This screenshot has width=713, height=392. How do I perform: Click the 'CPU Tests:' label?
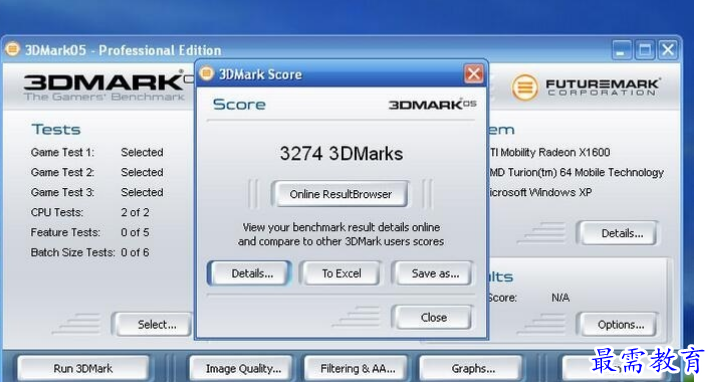[x=57, y=212]
